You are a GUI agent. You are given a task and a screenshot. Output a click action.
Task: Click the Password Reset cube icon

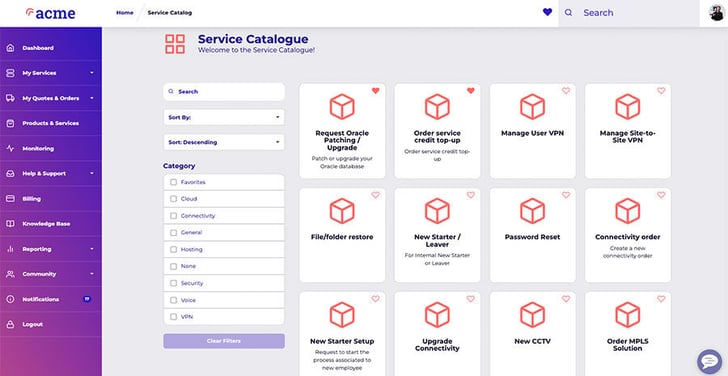click(x=533, y=211)
